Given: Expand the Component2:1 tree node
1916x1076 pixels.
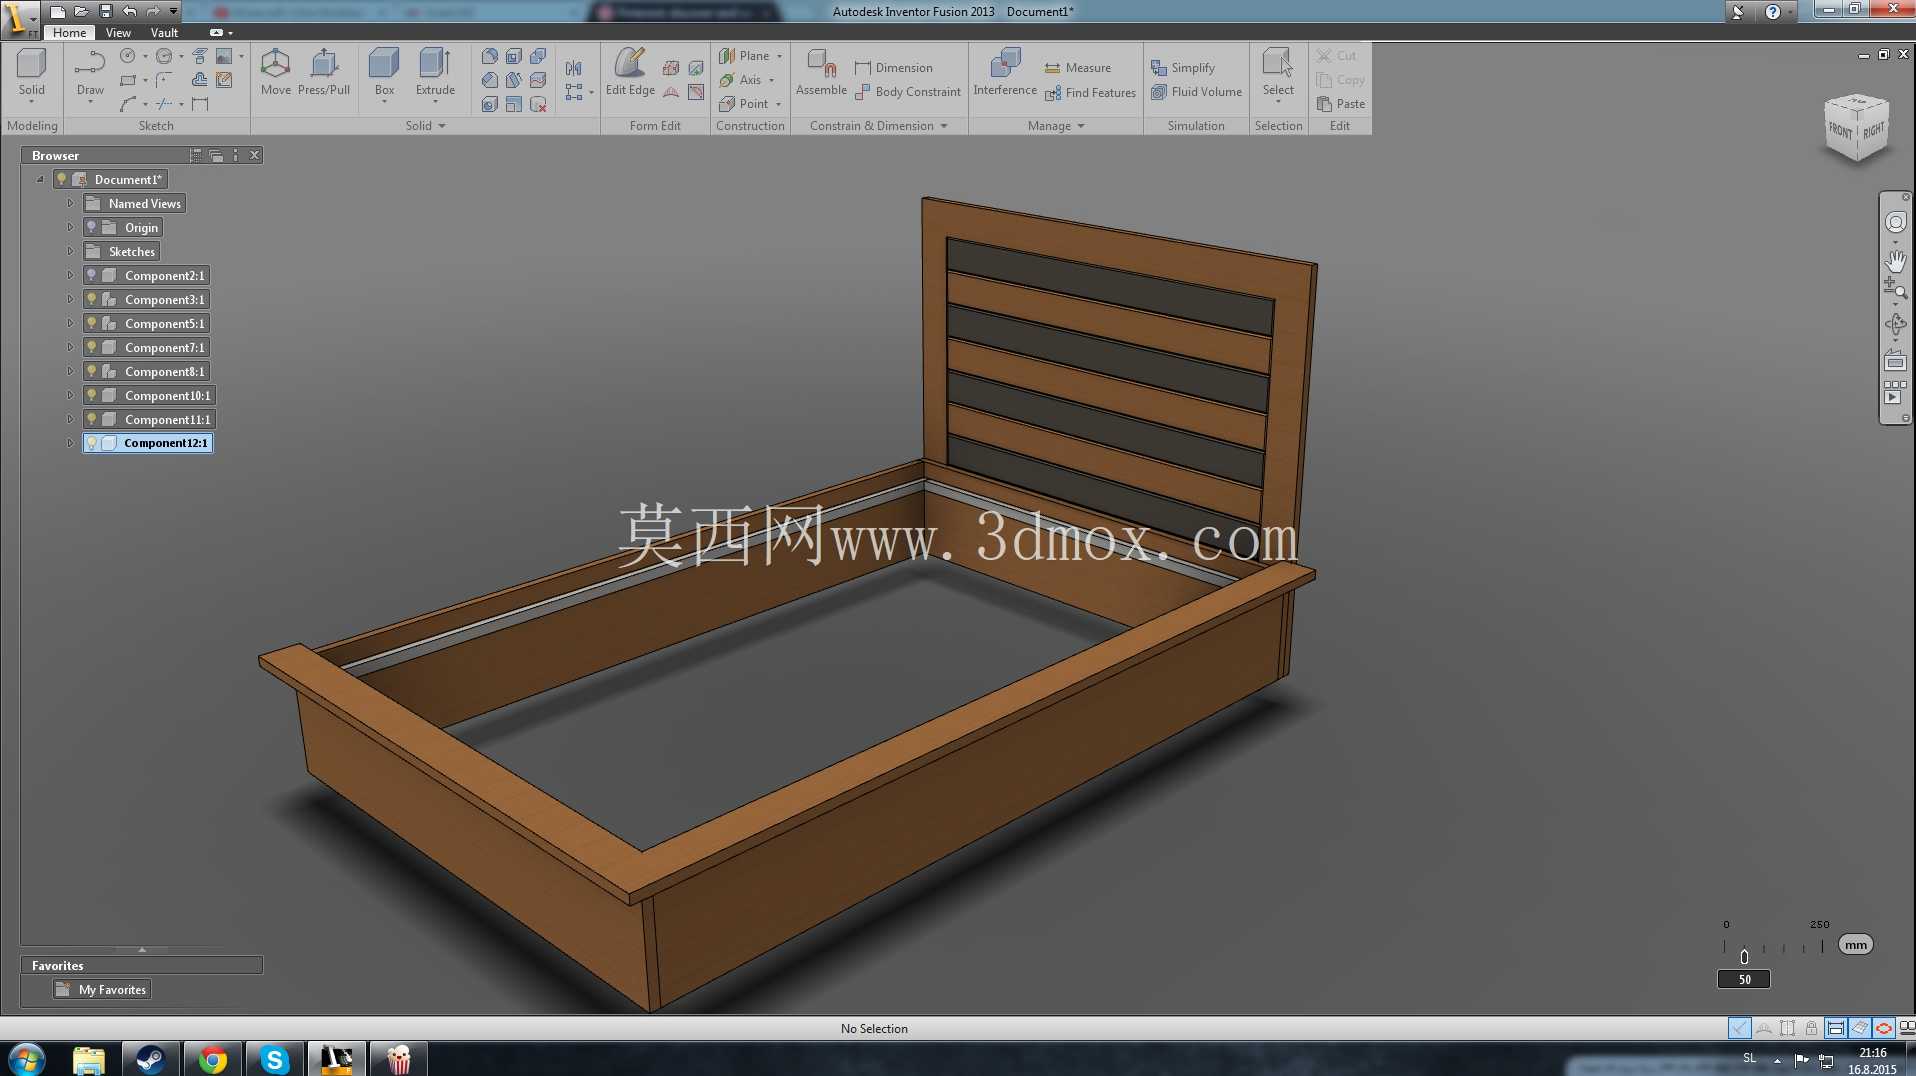Looking at the screenshot, I should [70, 275].
